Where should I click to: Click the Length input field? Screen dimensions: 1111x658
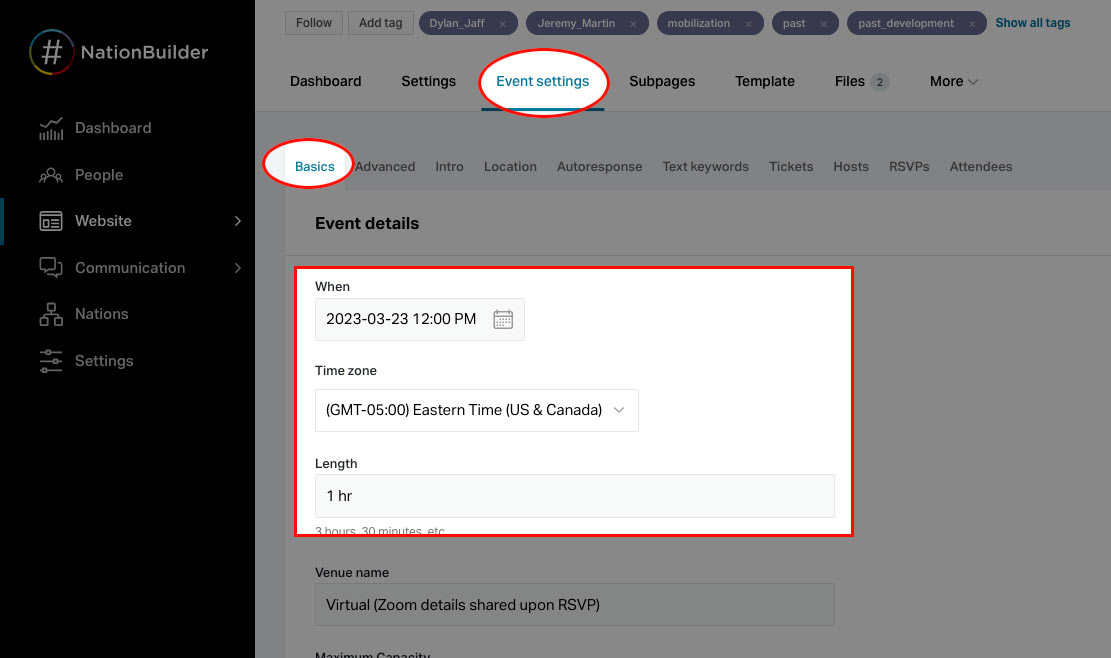pos(575,496)
